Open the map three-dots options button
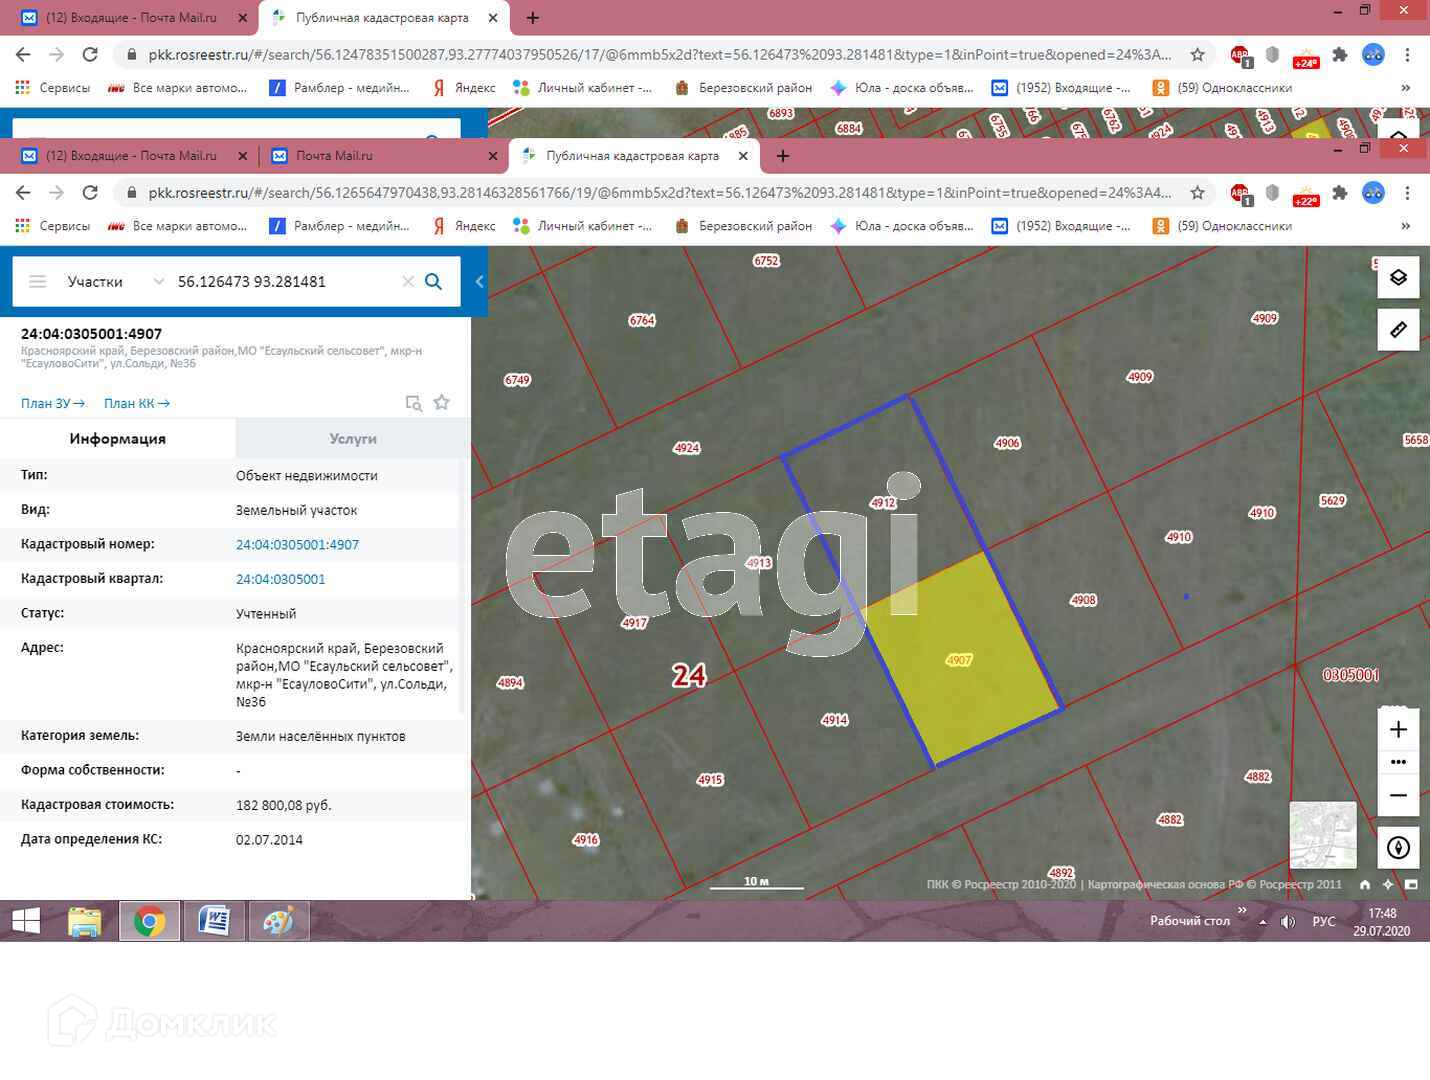The width and height of the screenshot is (1430, 1080). 1398,762
